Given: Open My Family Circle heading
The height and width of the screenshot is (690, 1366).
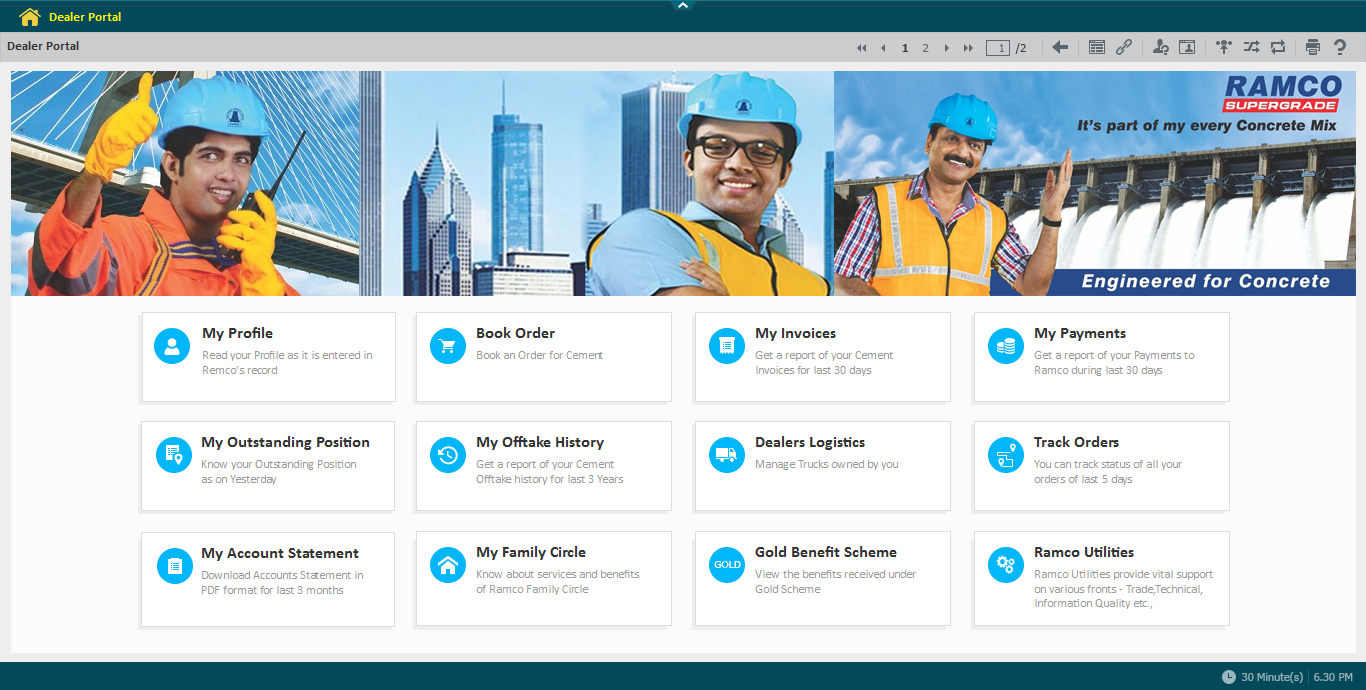Looking at the screenshot, I should pyautogui.click(x=531, y=552).
